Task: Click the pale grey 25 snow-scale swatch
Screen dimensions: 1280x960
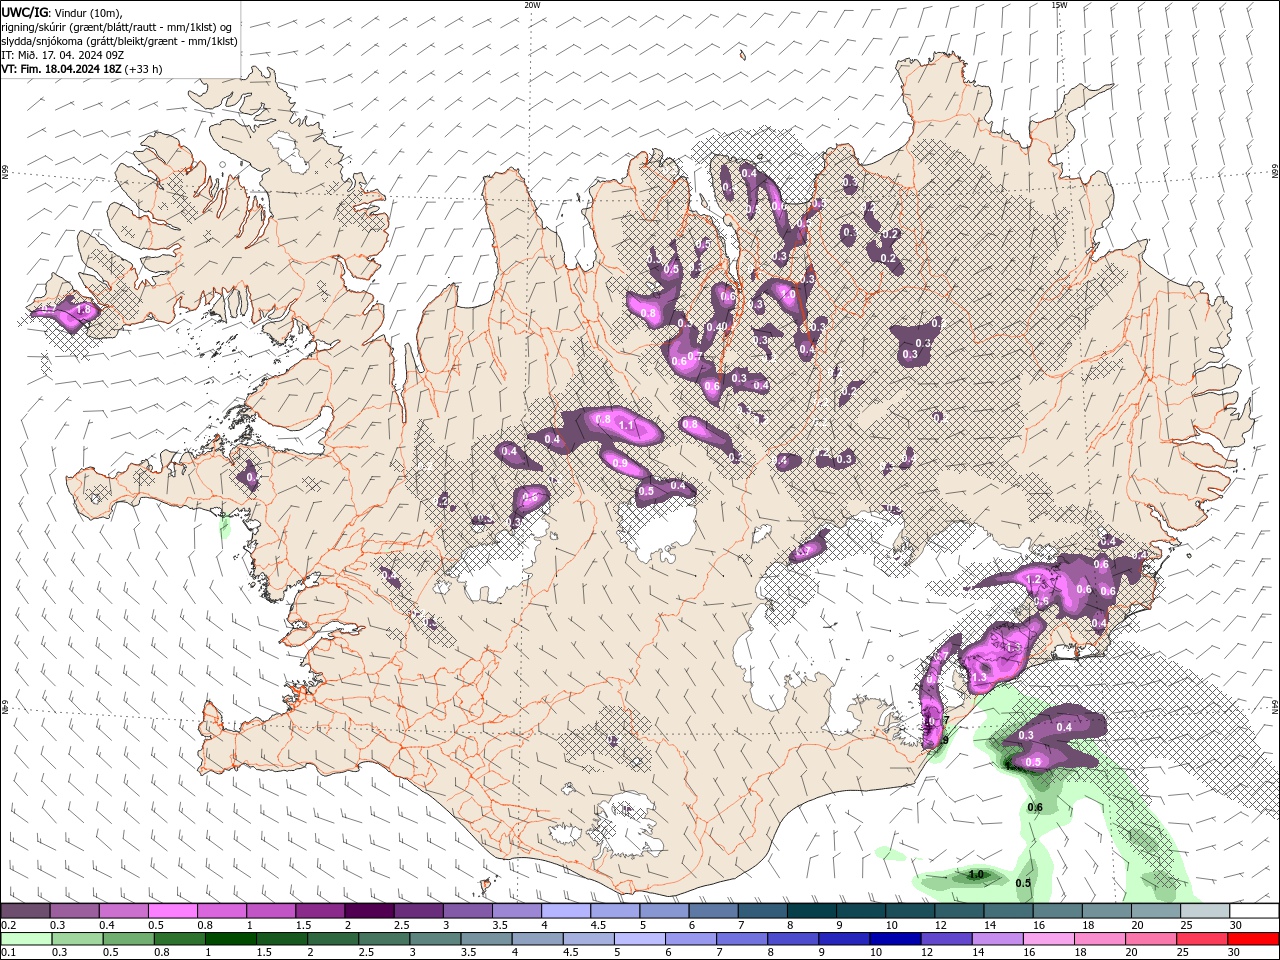Action: coord(1205,911)
